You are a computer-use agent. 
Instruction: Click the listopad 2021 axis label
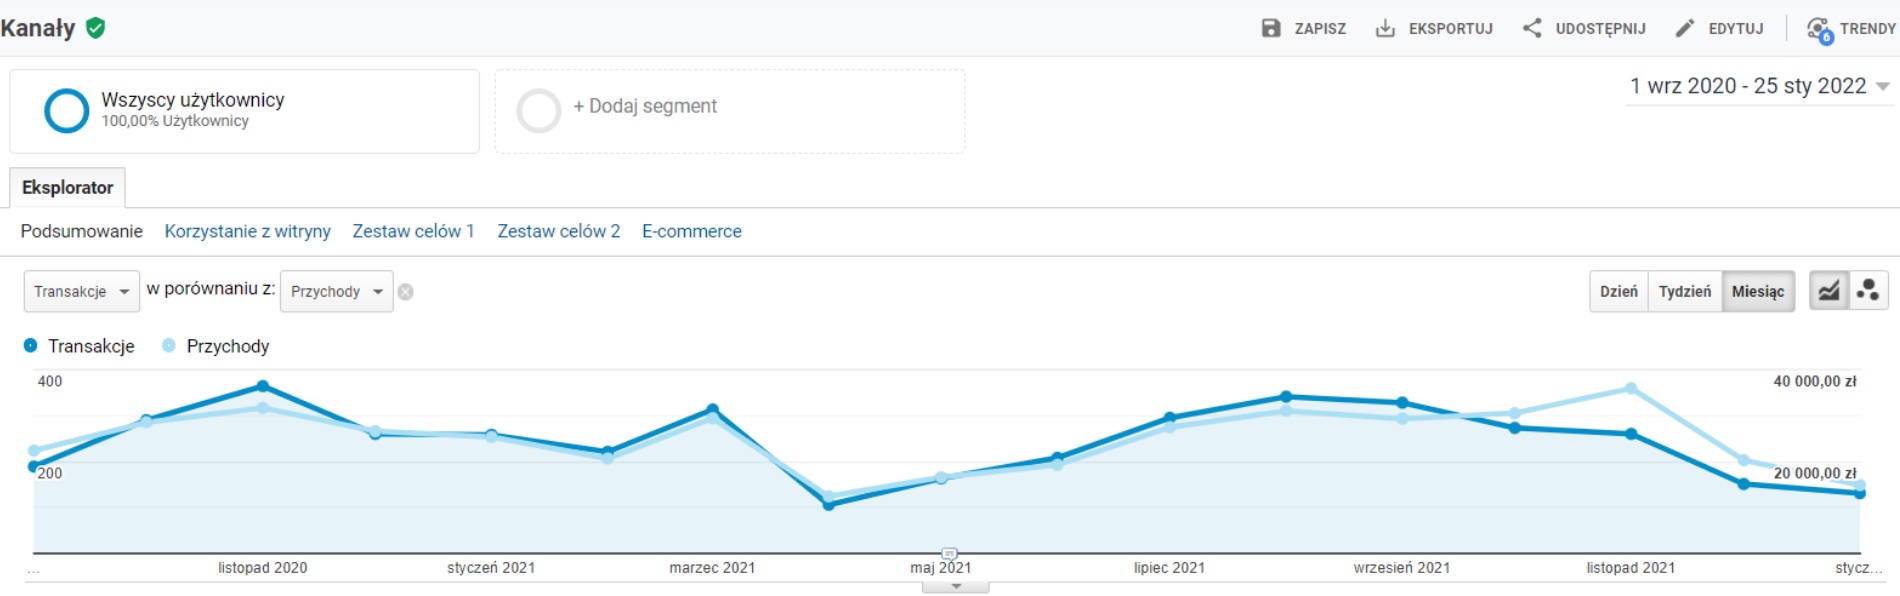(x=1631, y=568)
